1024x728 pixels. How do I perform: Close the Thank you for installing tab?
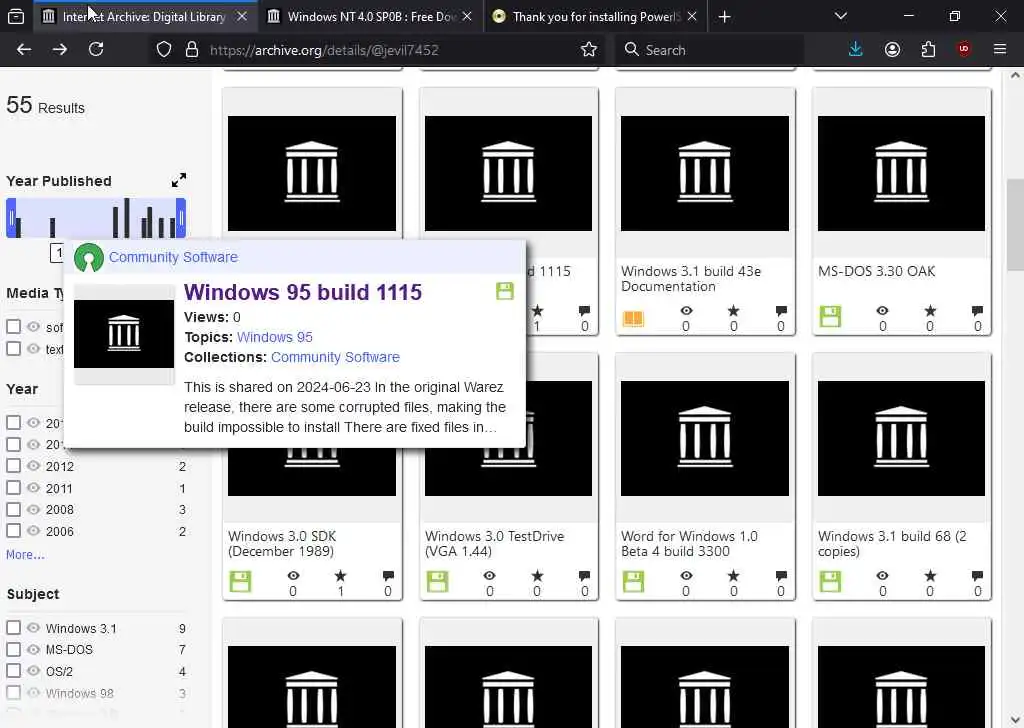pyautogui.click(x=692, y=16)
